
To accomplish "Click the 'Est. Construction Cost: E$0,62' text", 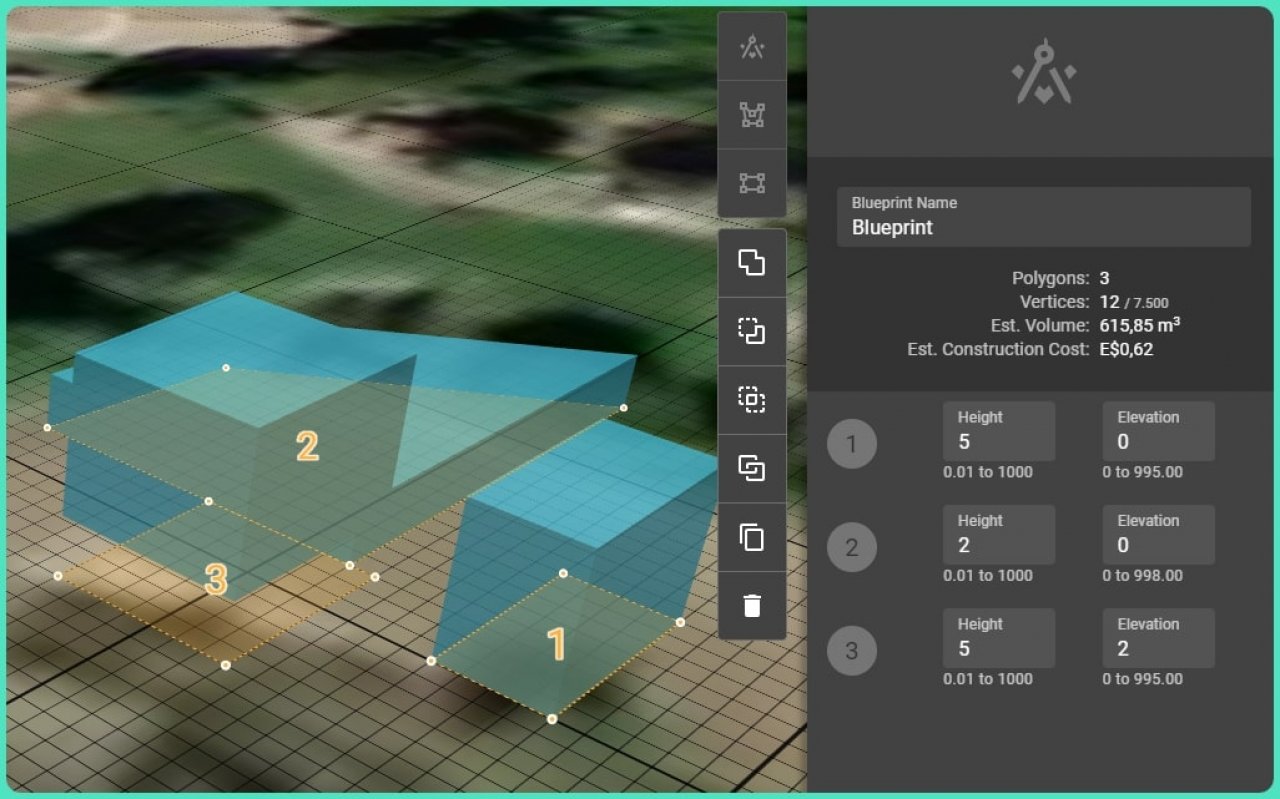I will (x=1030, y=349).
